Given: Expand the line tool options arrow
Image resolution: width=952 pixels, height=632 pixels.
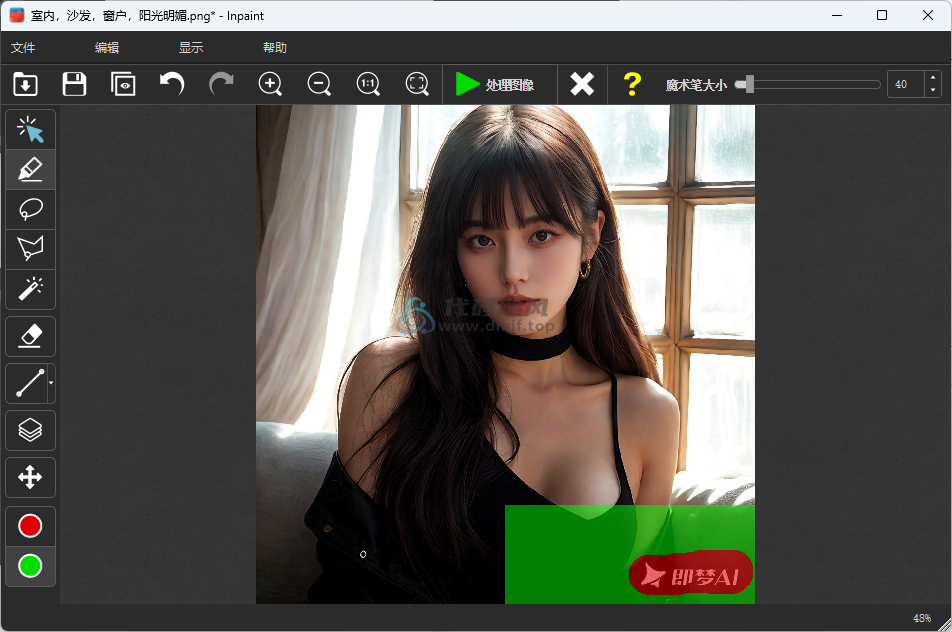Looking at the screenshot, I should [x=51, y=383].
